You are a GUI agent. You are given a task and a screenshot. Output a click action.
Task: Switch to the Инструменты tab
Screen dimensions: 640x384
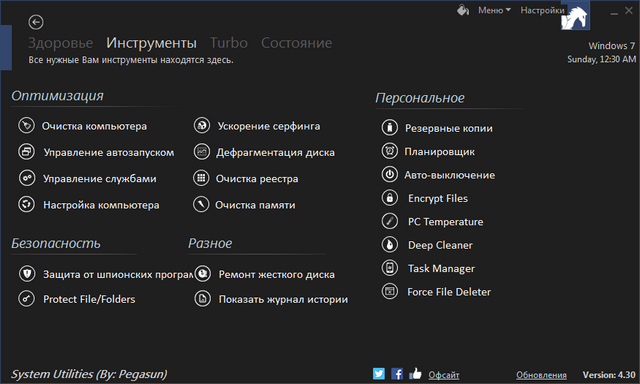click(x=151, y=43)
